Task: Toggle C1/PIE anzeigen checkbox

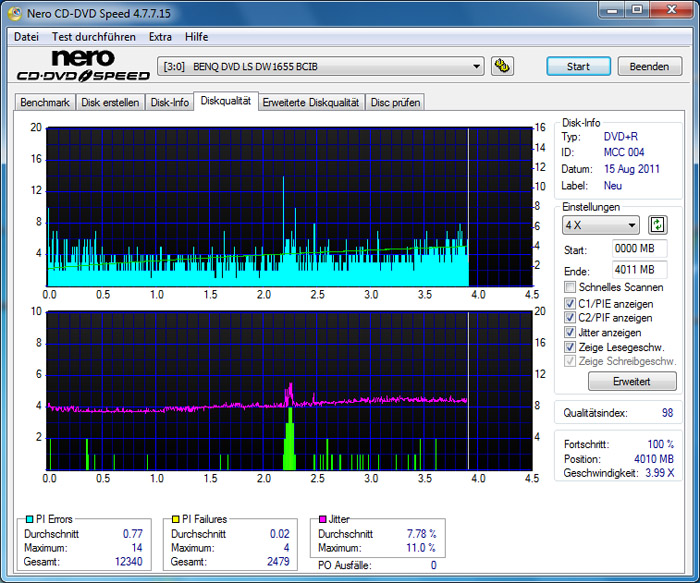Action: point(570,304)
